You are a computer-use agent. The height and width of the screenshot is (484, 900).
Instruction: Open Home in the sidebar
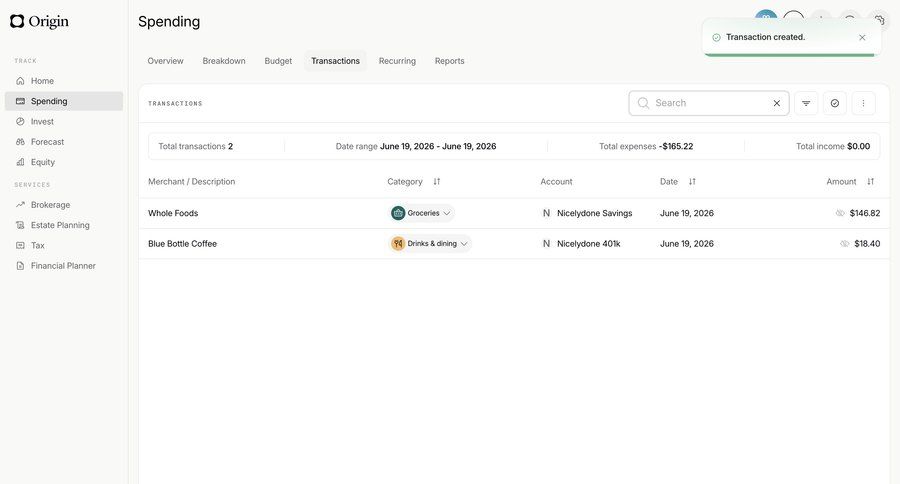click(x=64, y=81)
